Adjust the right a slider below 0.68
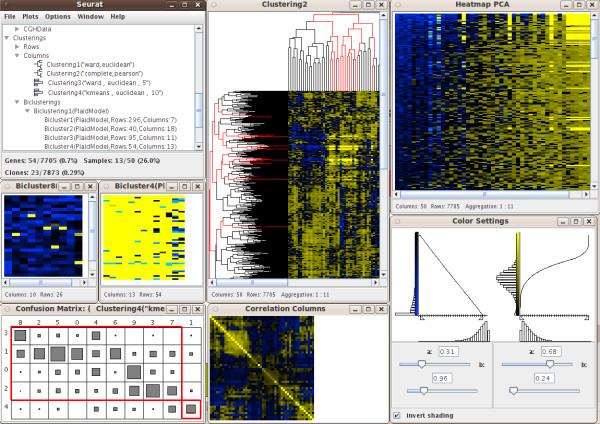This screenshot has width=600, height=424. click(550, 364)
